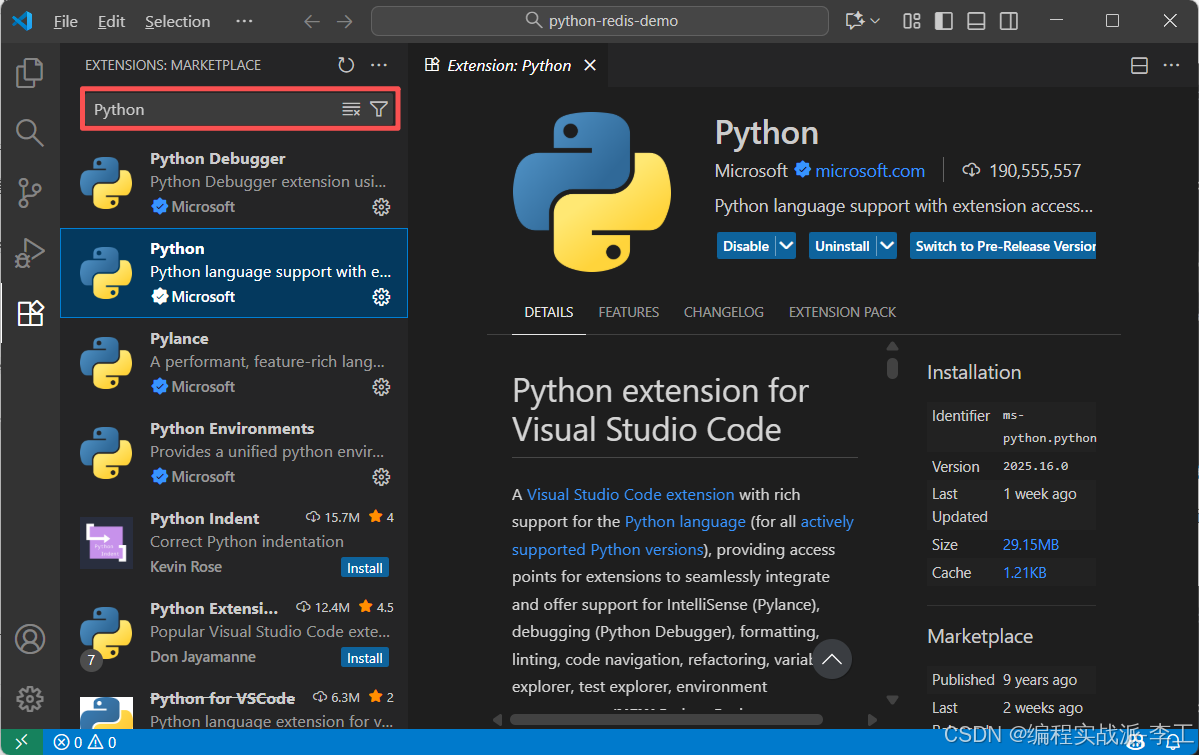Screen dimensions: 1199x755
Task: Switch to the CHANGELOG tab
Action: point(723,312)
